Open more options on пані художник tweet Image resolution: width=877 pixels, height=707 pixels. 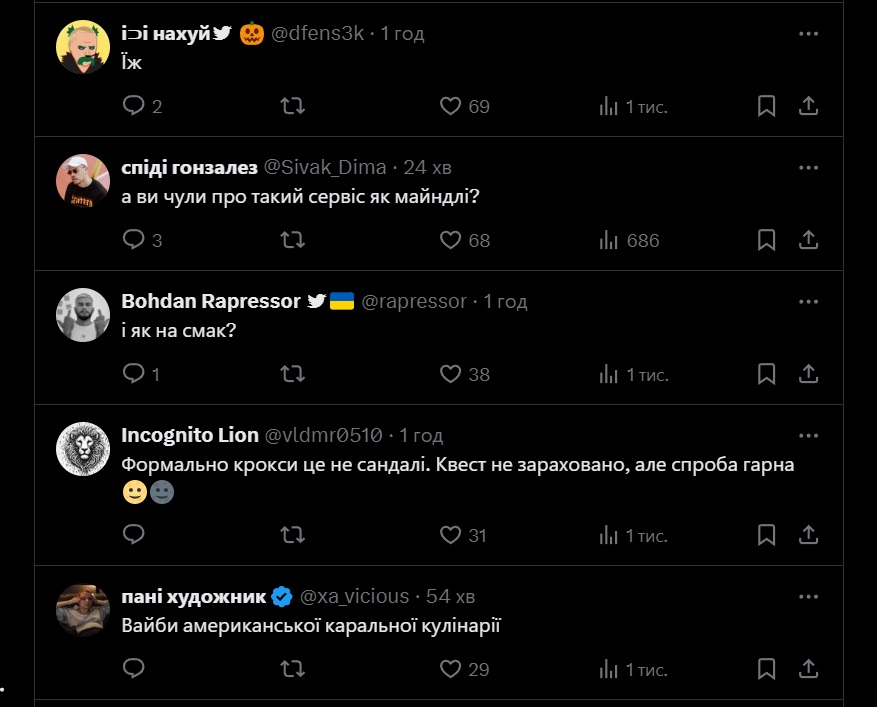point(809,596)
